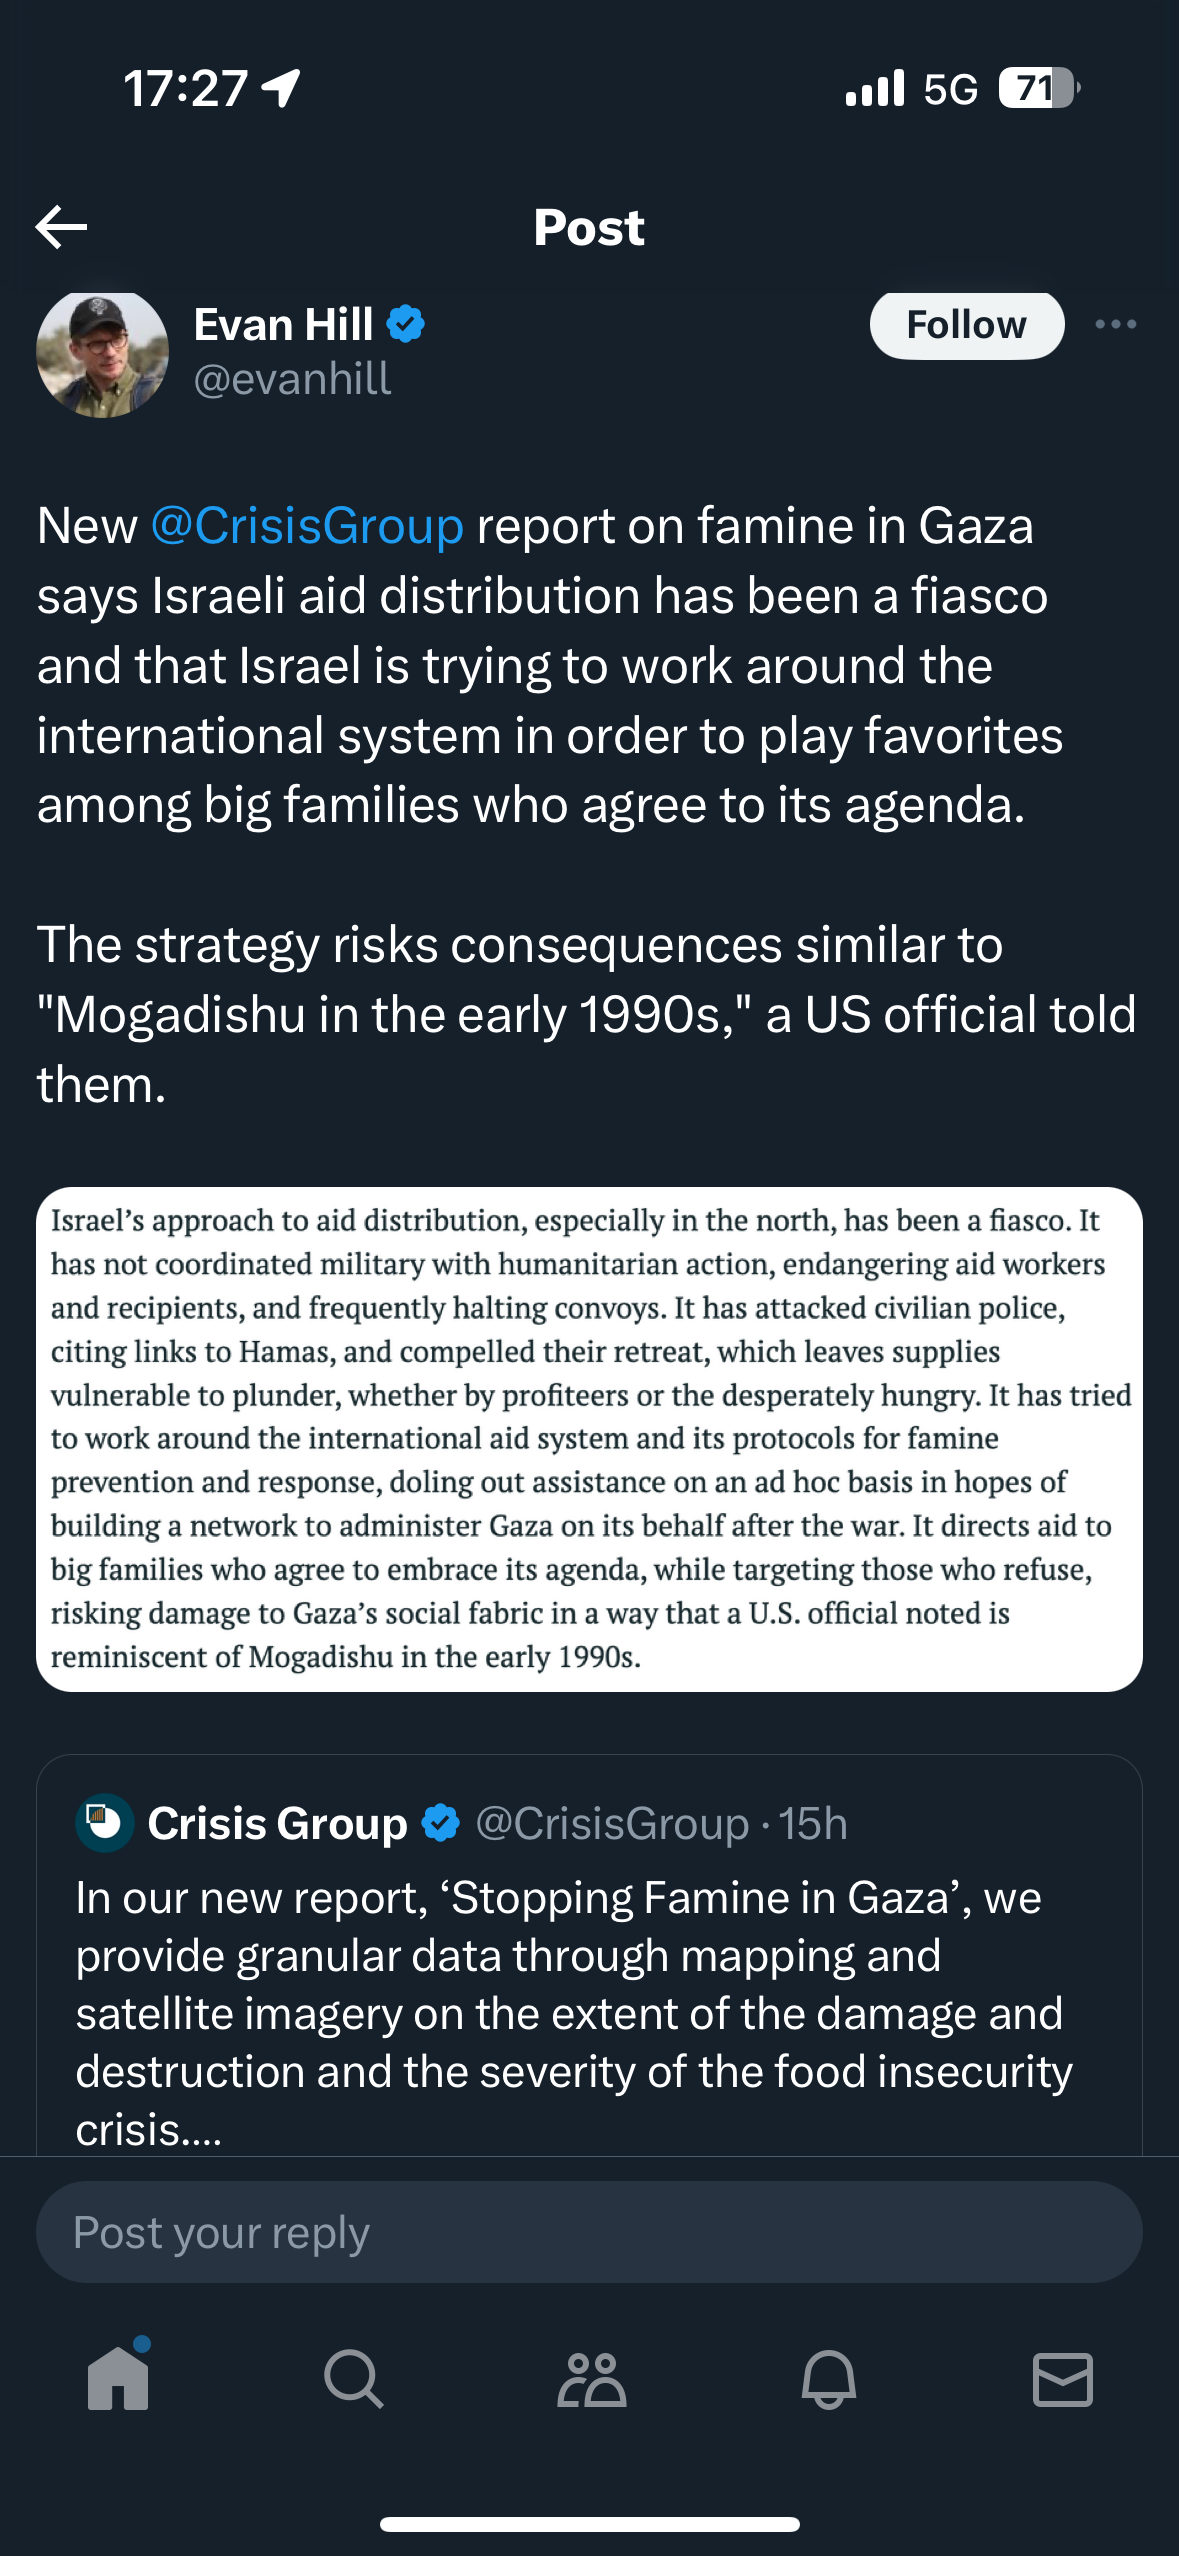Viewport: 1179px width, 2556px height.
Task: Open the Notifications bell tab
Action: point(828,2378)
